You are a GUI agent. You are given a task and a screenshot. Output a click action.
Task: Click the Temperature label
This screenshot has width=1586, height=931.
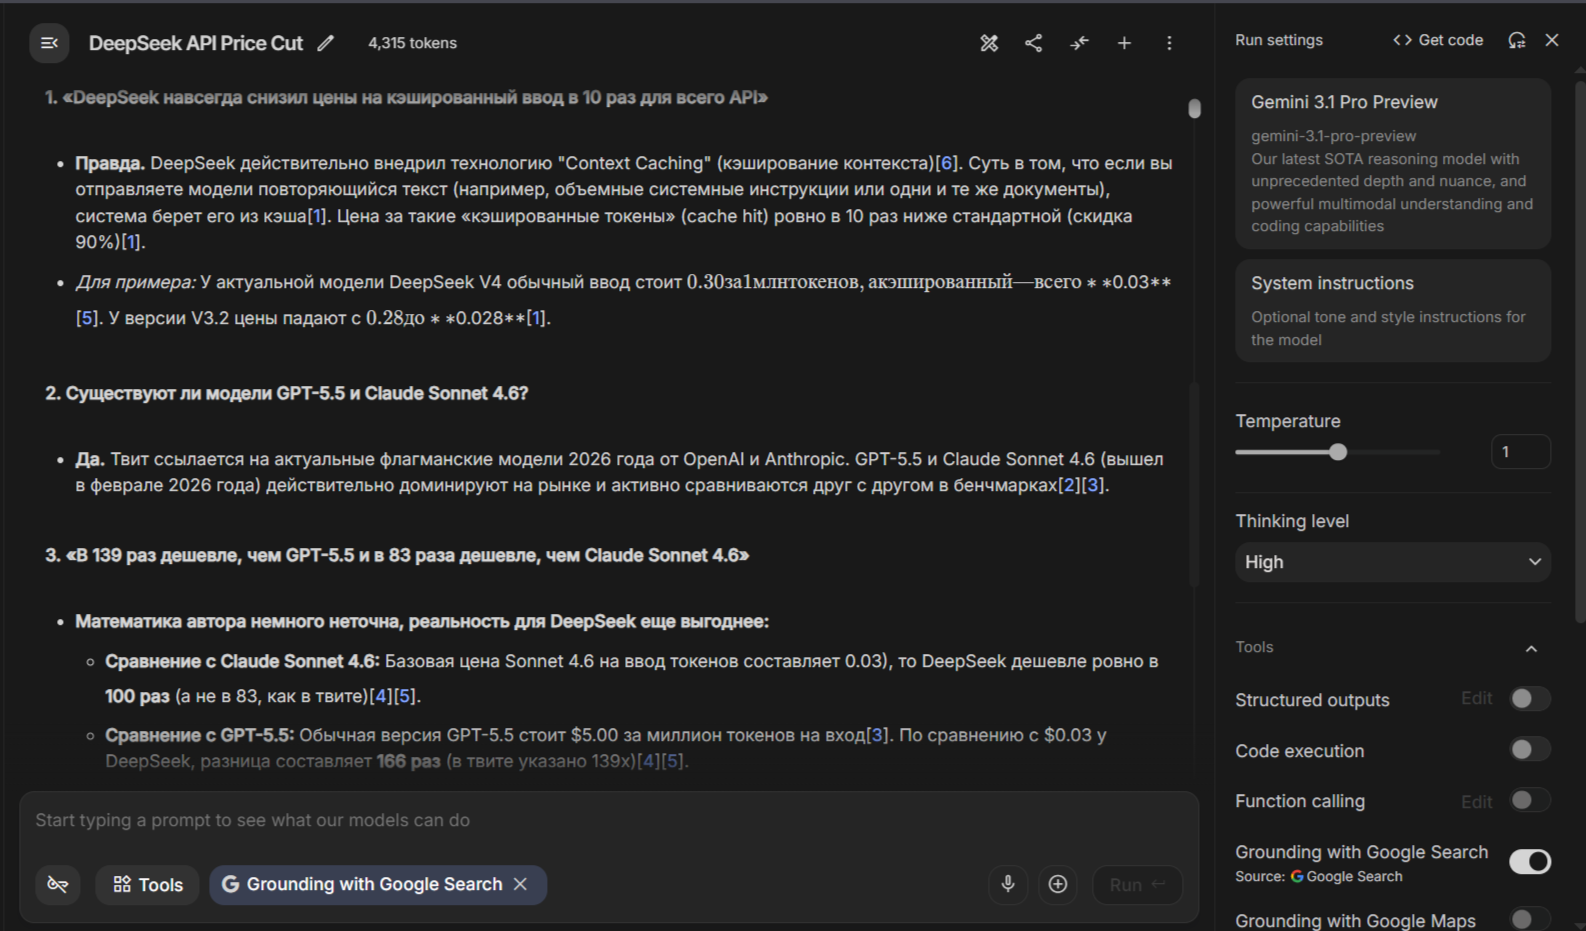pos(1288,421)
